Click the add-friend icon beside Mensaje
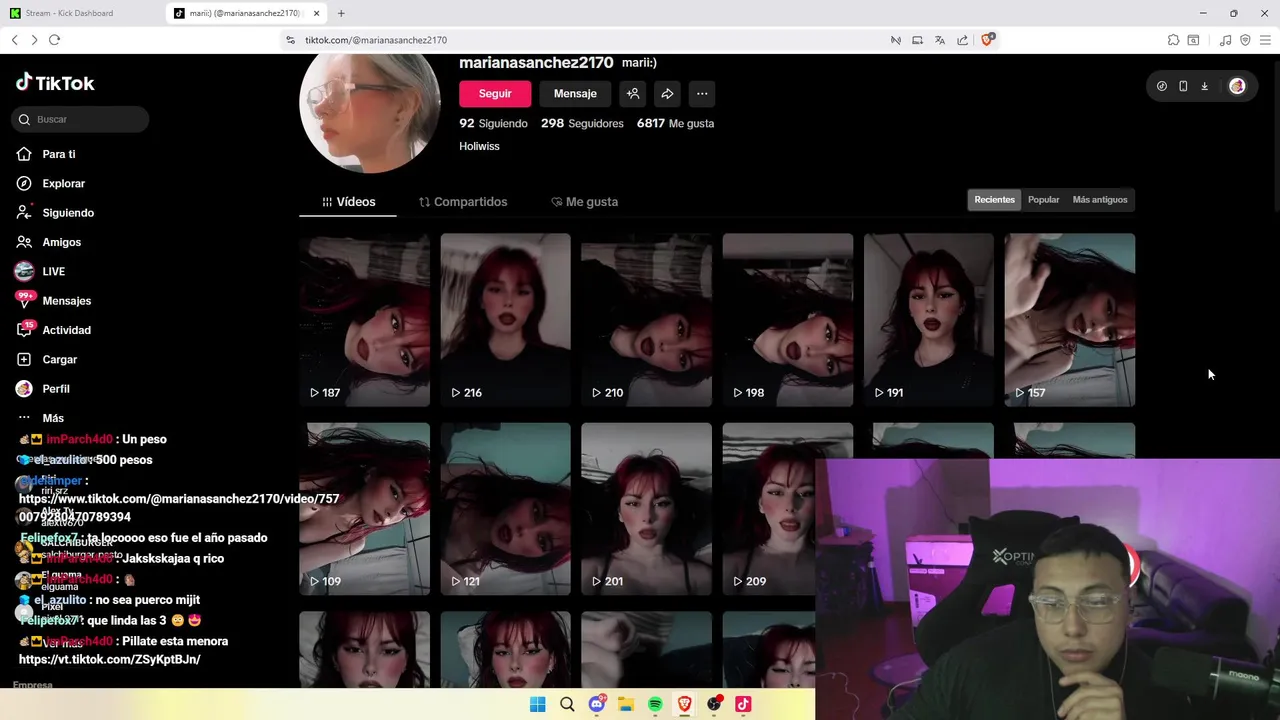 [x=633, y=93]
